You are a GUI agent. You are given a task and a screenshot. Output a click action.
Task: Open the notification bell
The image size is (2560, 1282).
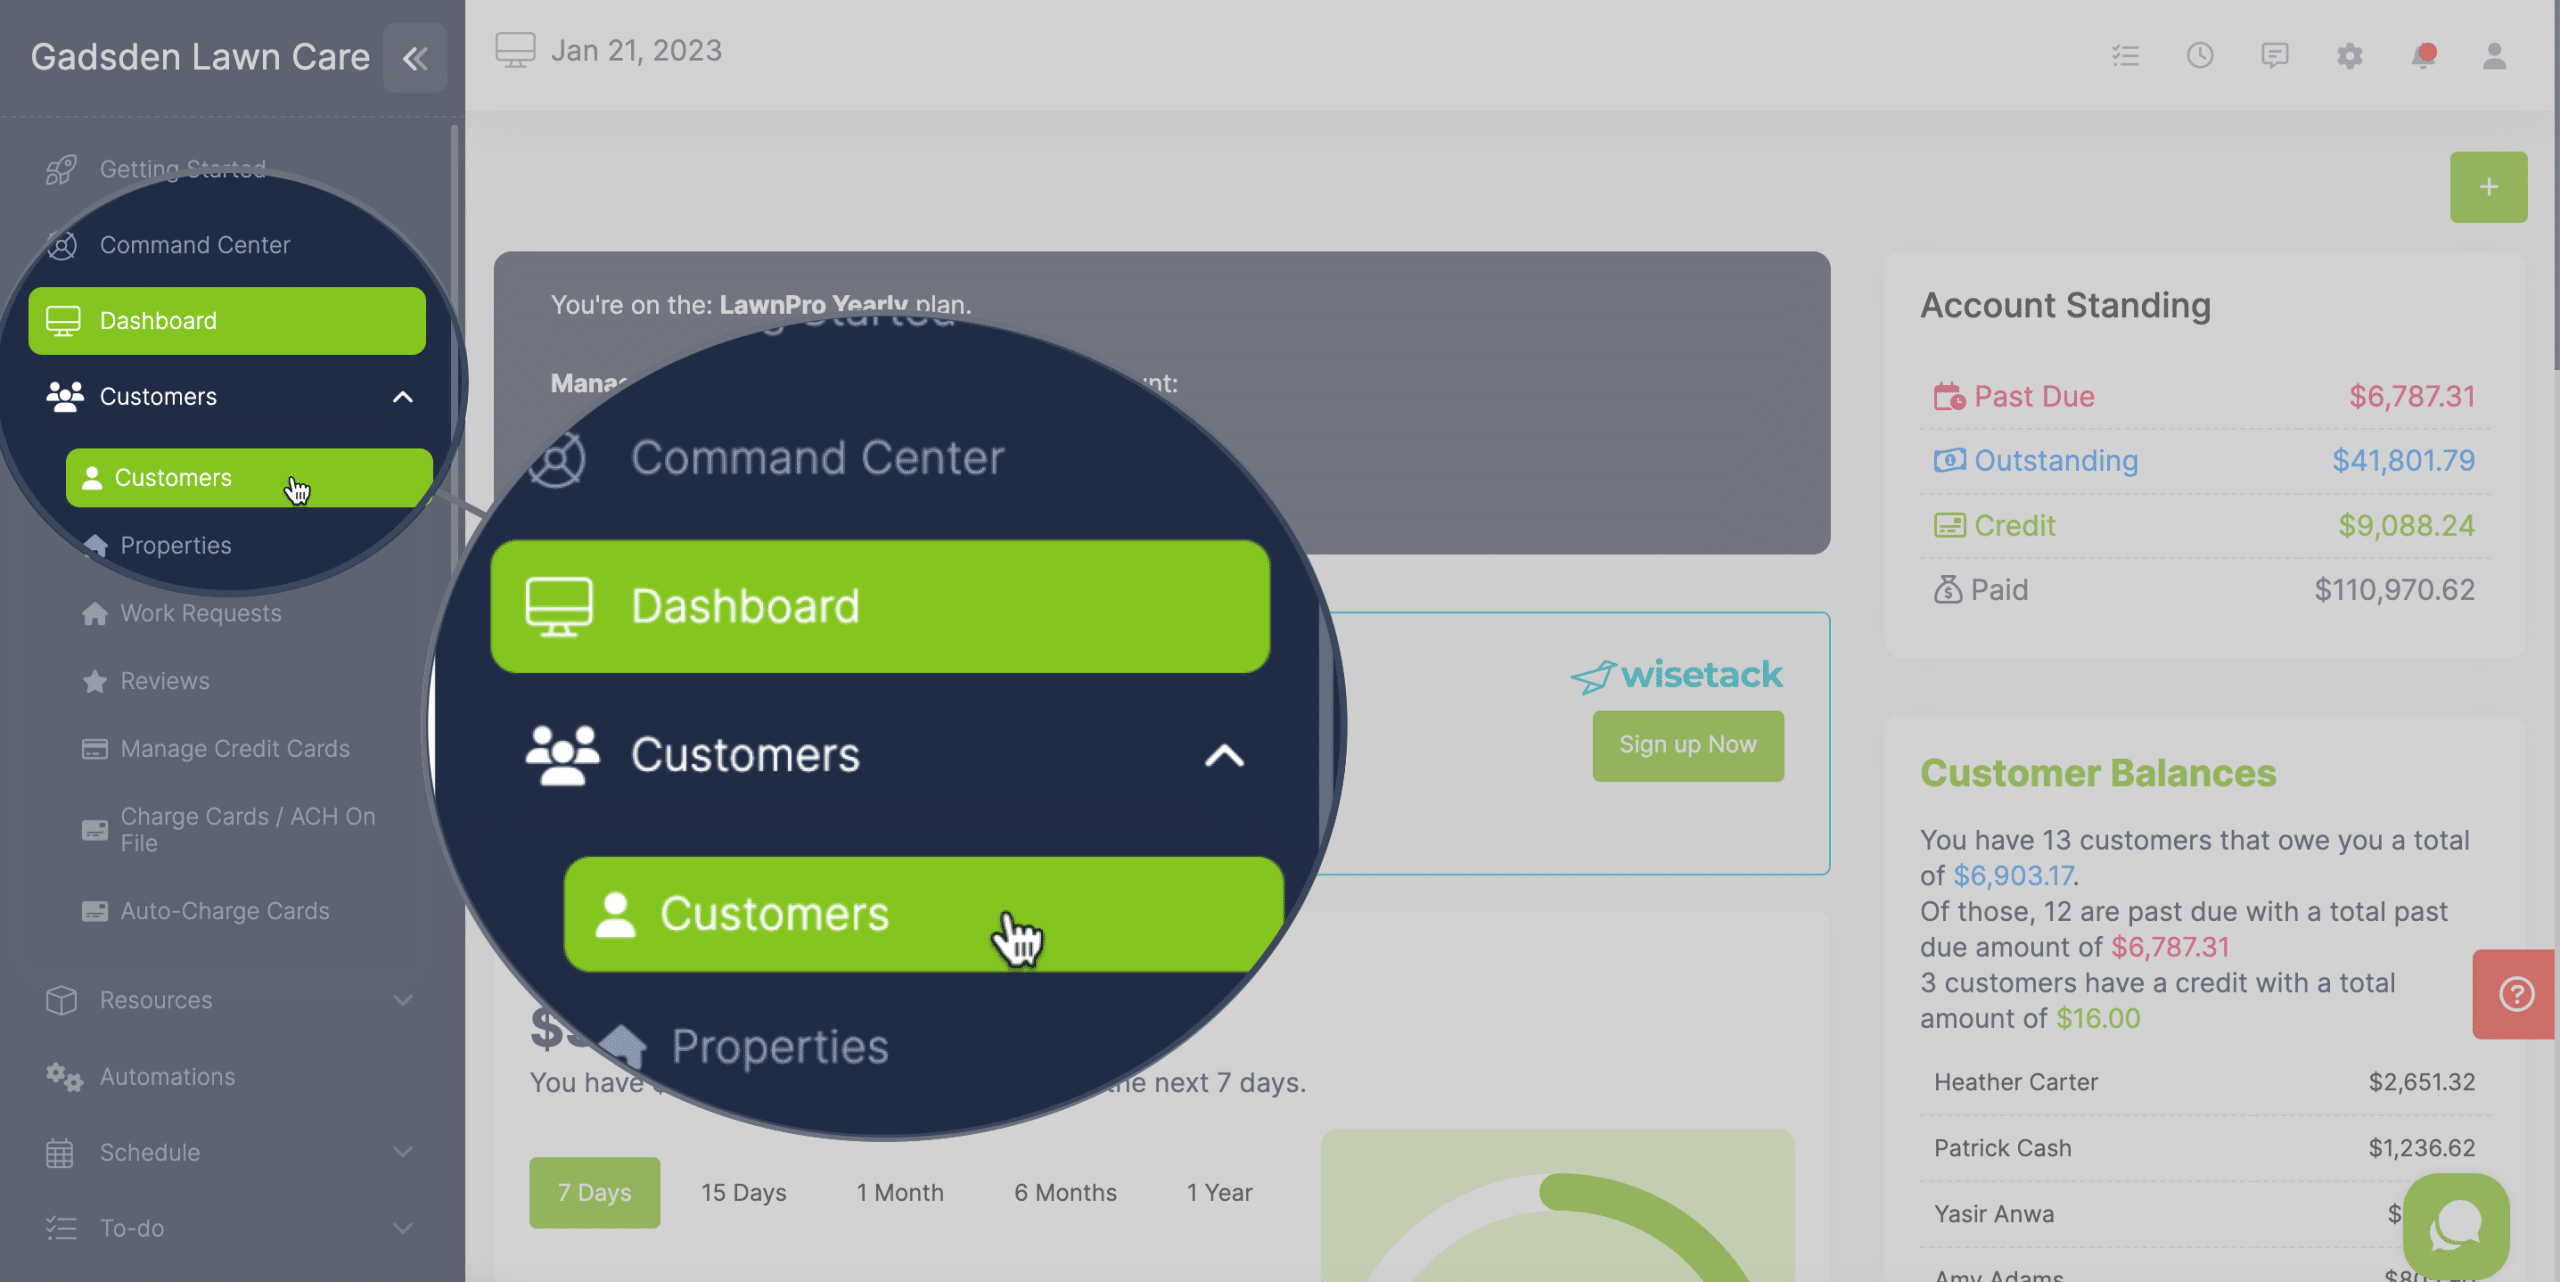pos(2423,55)
